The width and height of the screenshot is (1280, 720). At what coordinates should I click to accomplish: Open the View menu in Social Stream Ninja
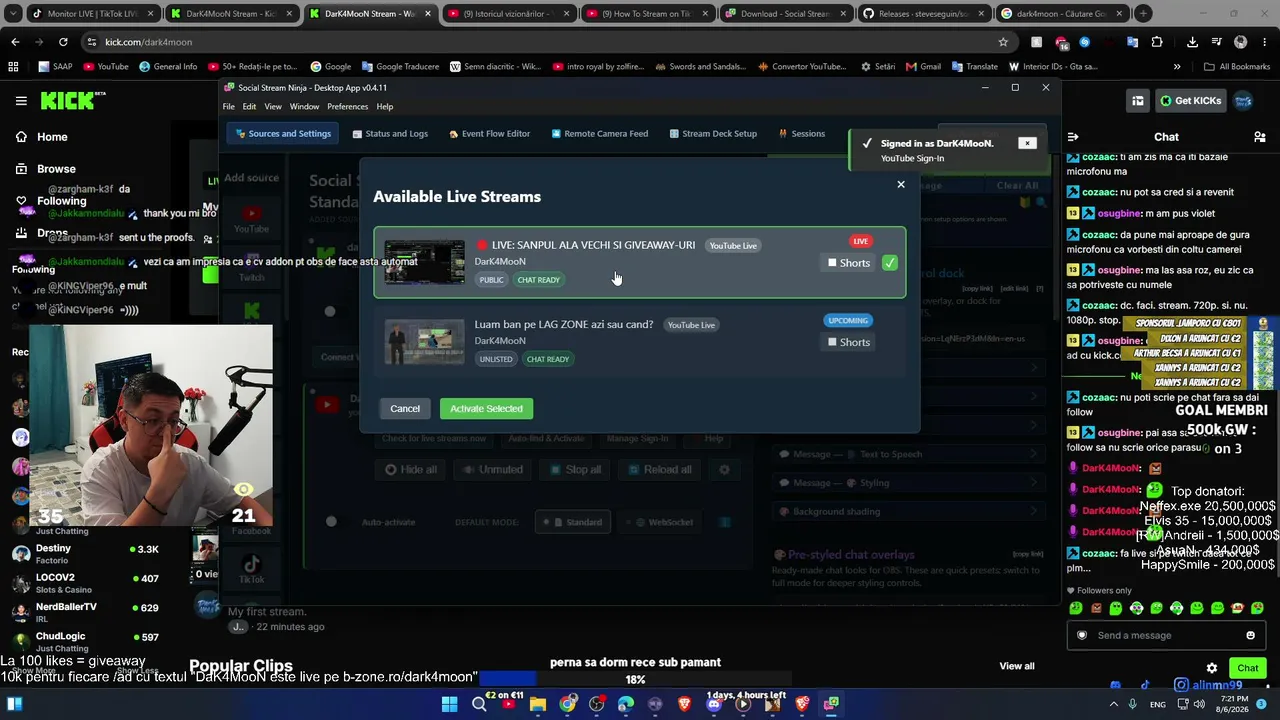(x=273, y=106)
